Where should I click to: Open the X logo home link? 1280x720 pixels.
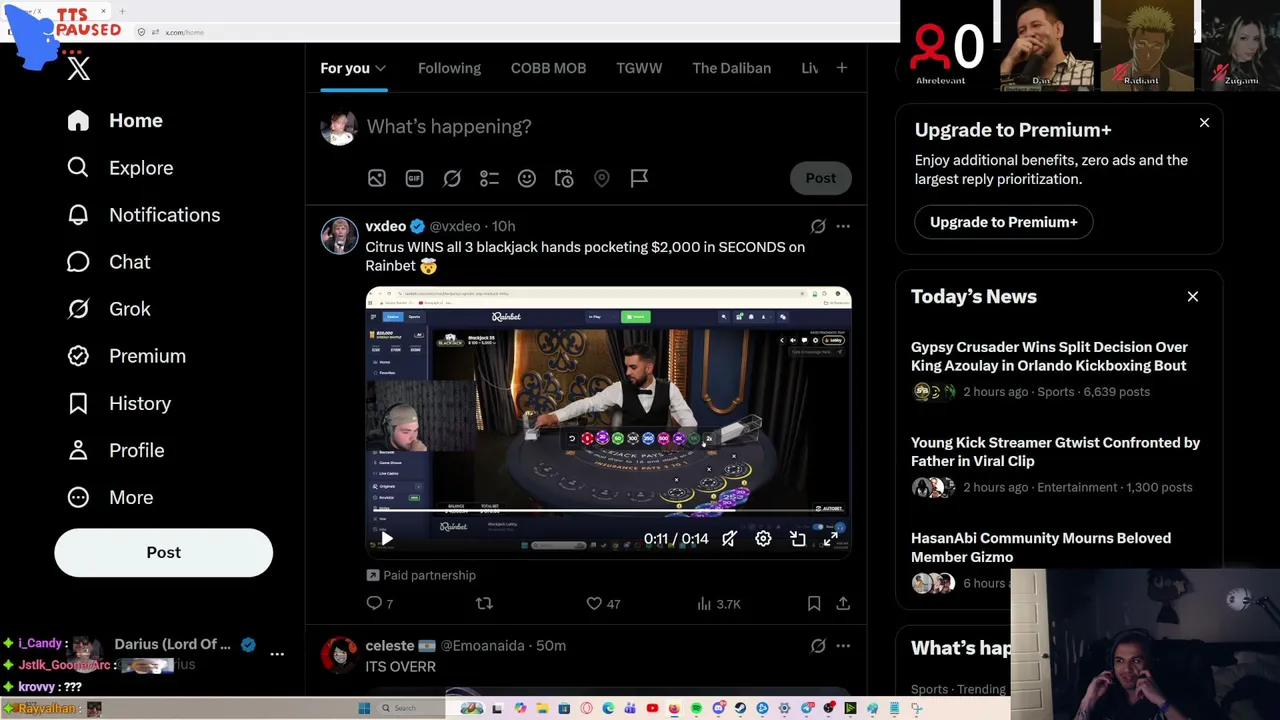(x=79, y=68)
